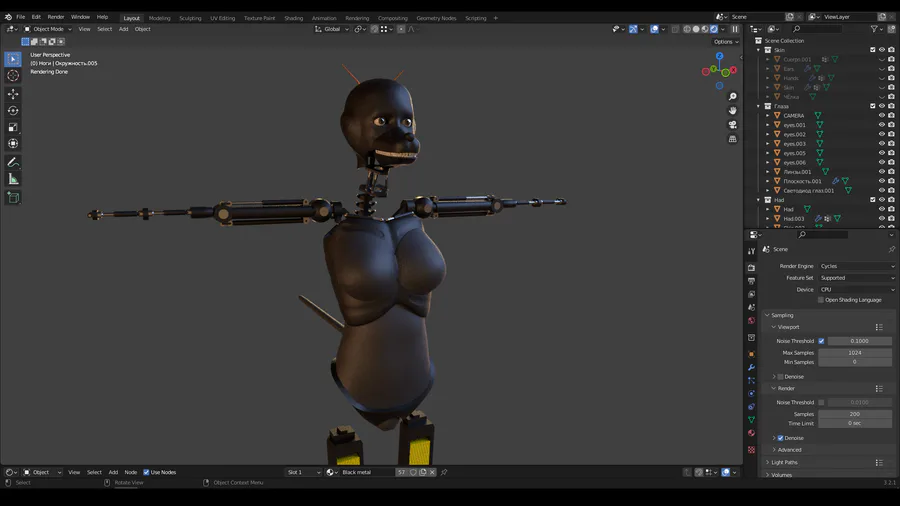
Task: Disable render camera for eyes.003
Action: 891,143
